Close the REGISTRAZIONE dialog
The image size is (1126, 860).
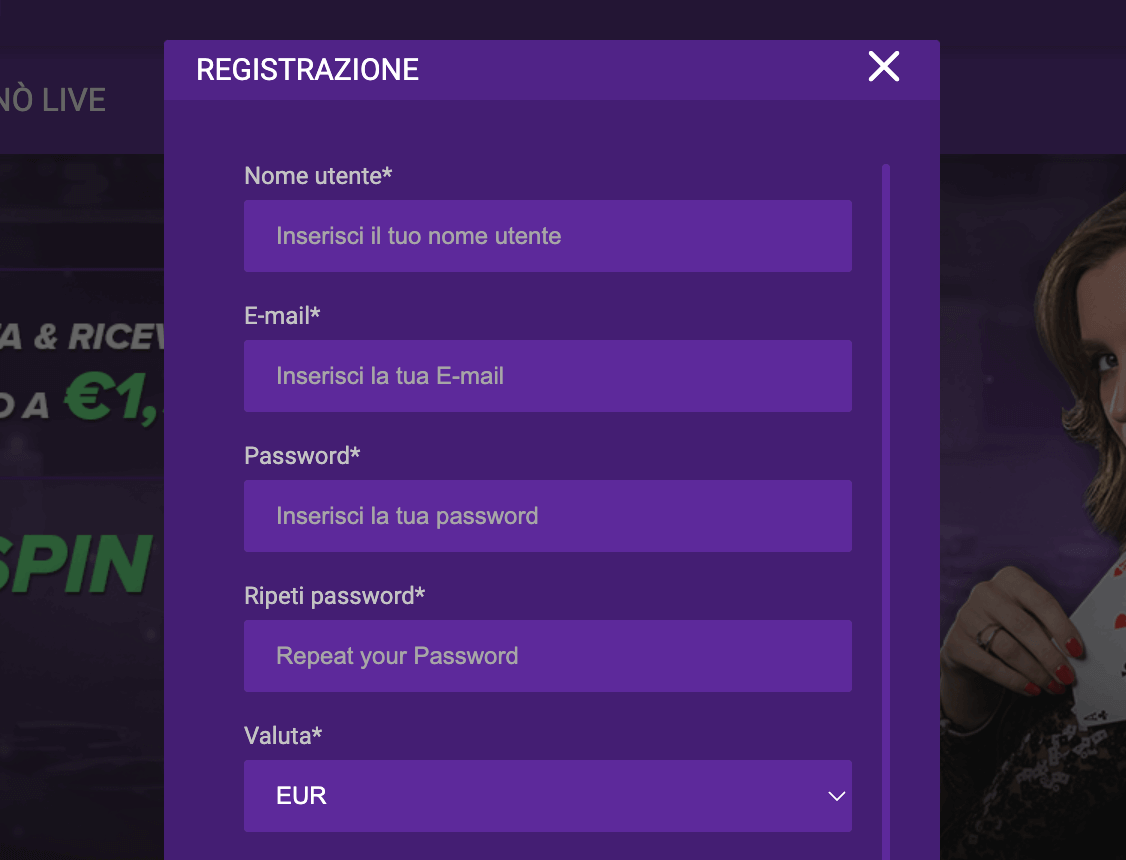884,67
